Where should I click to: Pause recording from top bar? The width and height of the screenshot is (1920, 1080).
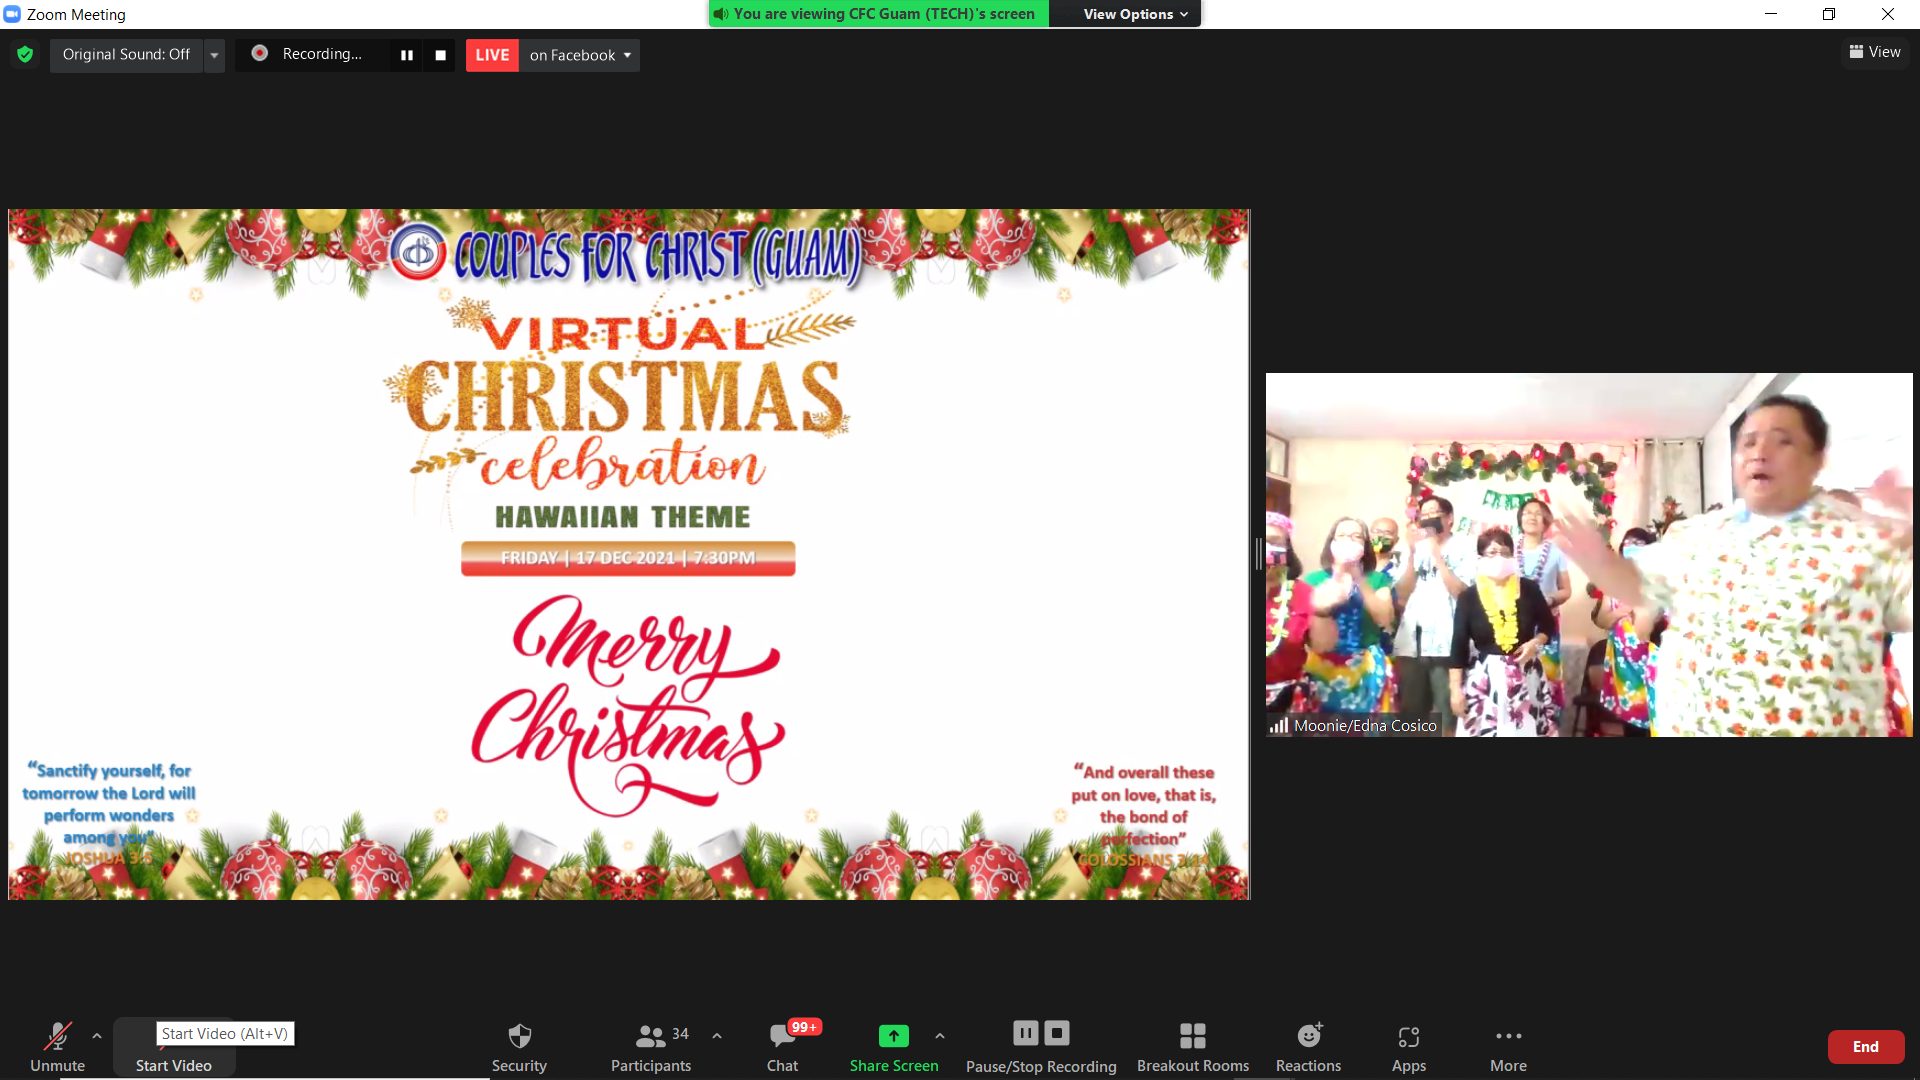pos(407,55)
